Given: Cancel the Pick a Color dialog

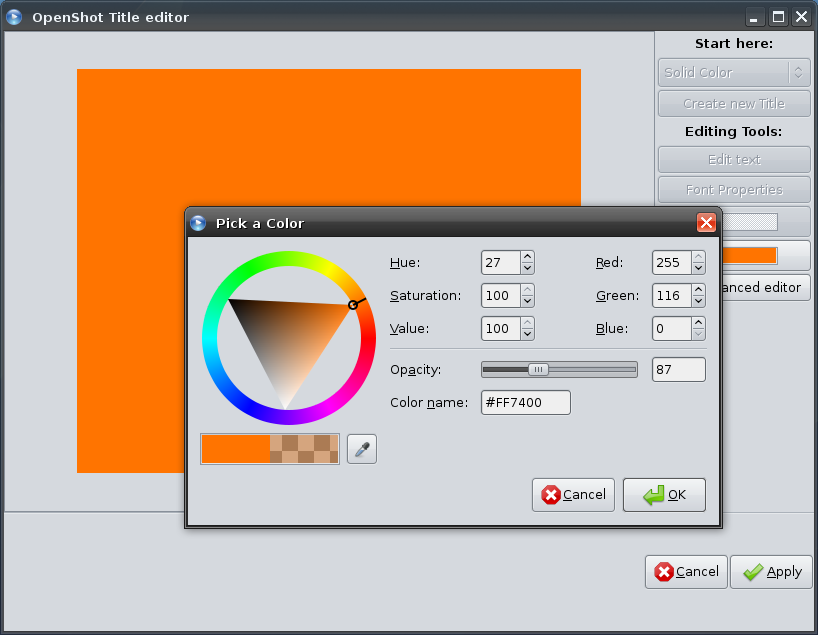Looking at the screenshot, I should click(x=574, y=495).
